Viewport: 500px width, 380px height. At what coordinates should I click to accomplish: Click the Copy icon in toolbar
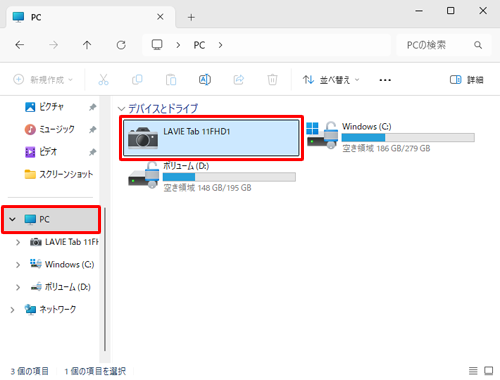coord(137,80)
